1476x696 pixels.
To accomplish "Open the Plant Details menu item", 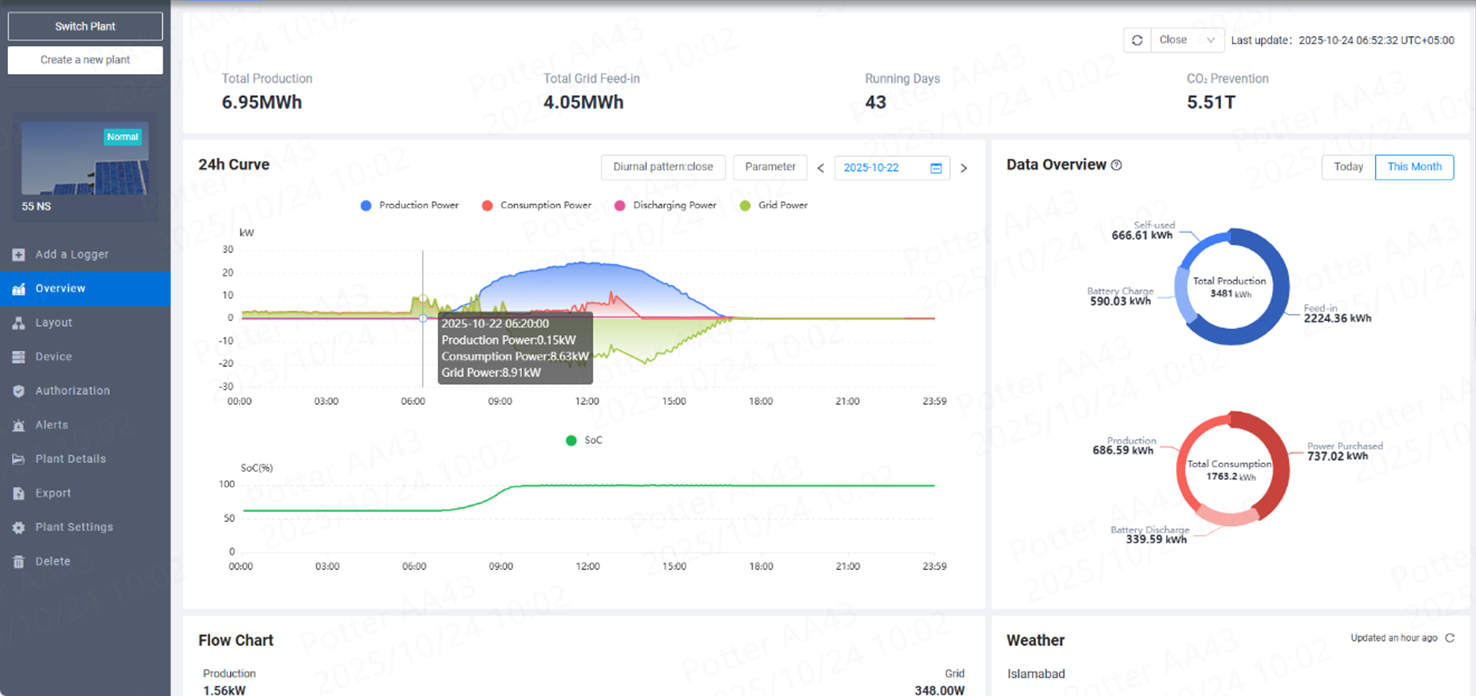I will coord(70,459).
